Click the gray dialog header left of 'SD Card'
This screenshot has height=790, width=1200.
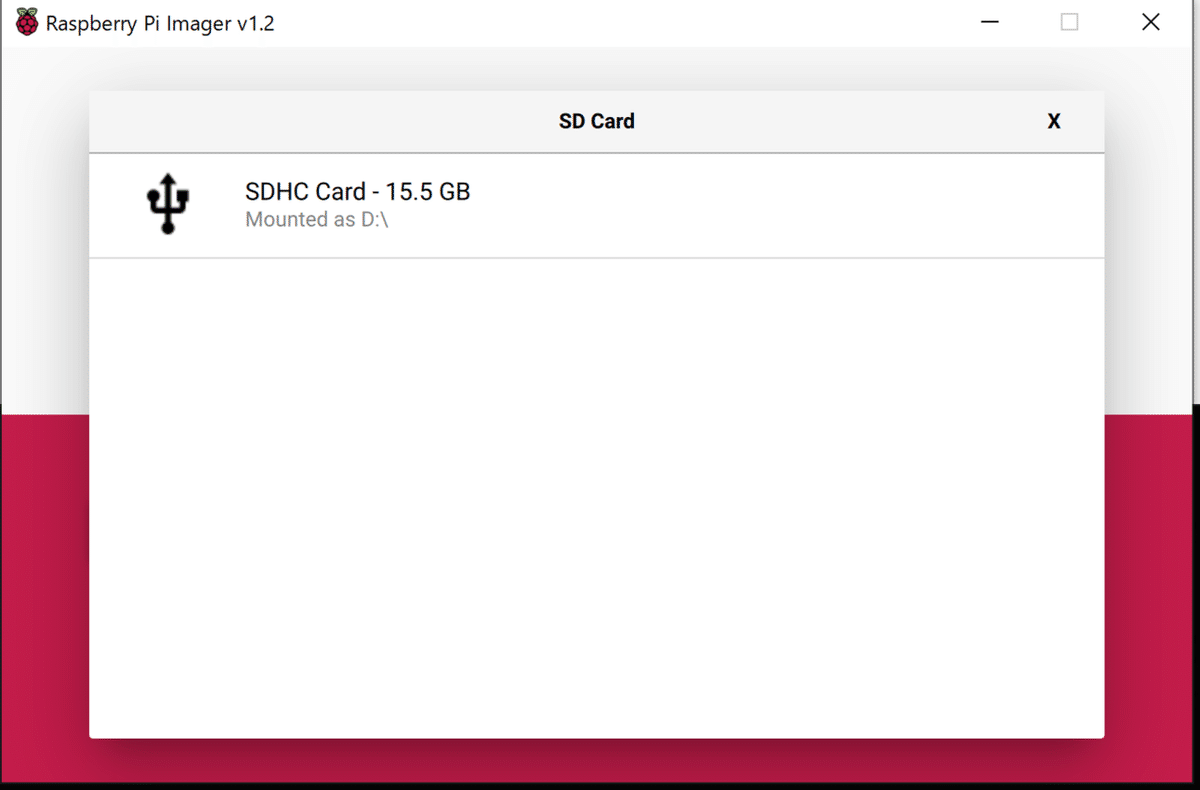[320, 121]
